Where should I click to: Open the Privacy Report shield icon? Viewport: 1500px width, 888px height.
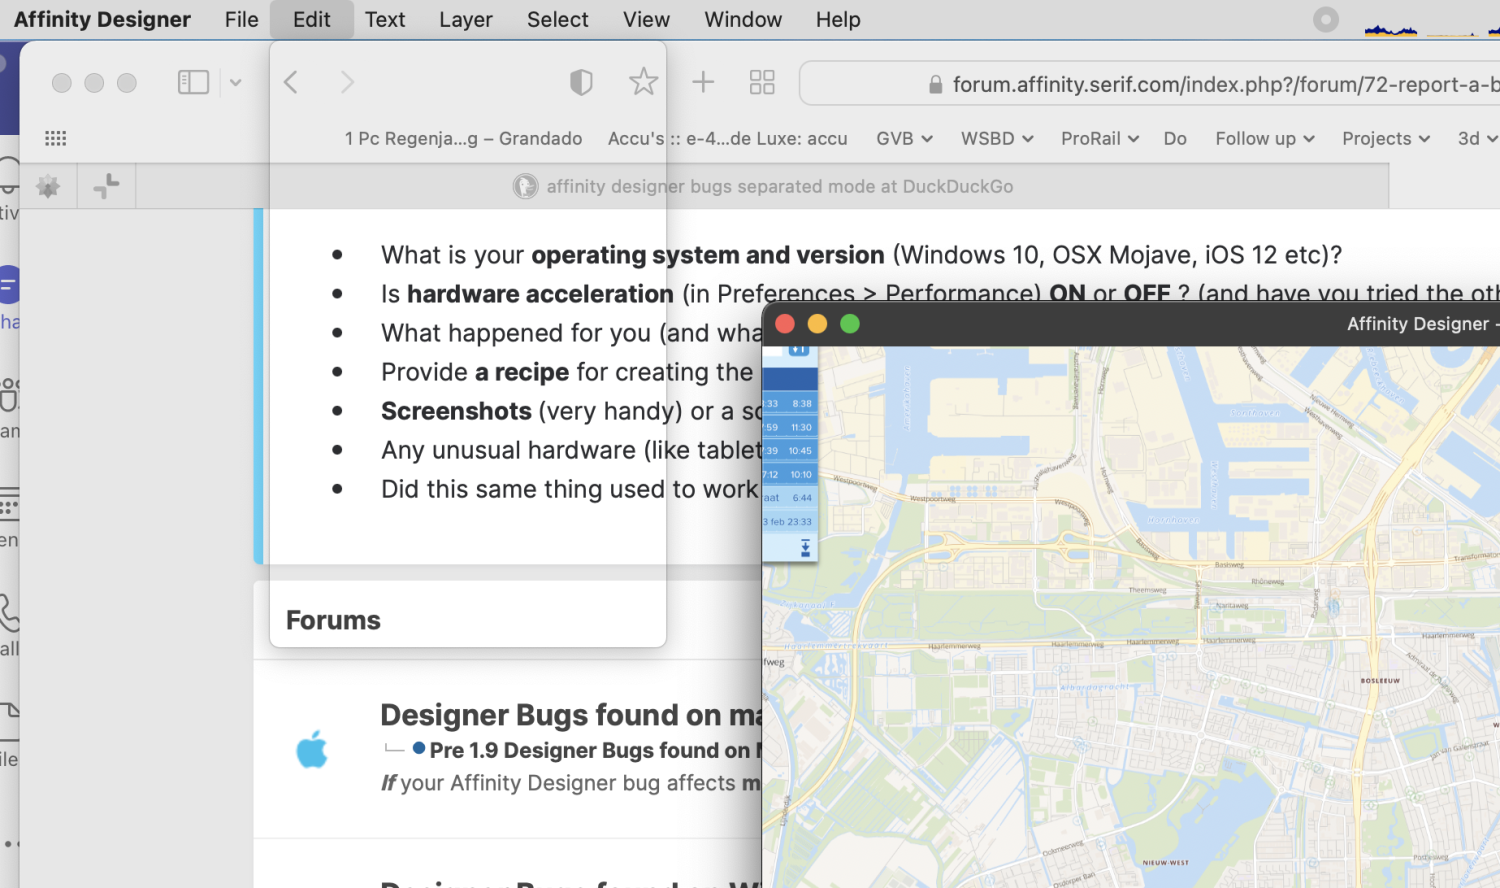tap(581, 82)
